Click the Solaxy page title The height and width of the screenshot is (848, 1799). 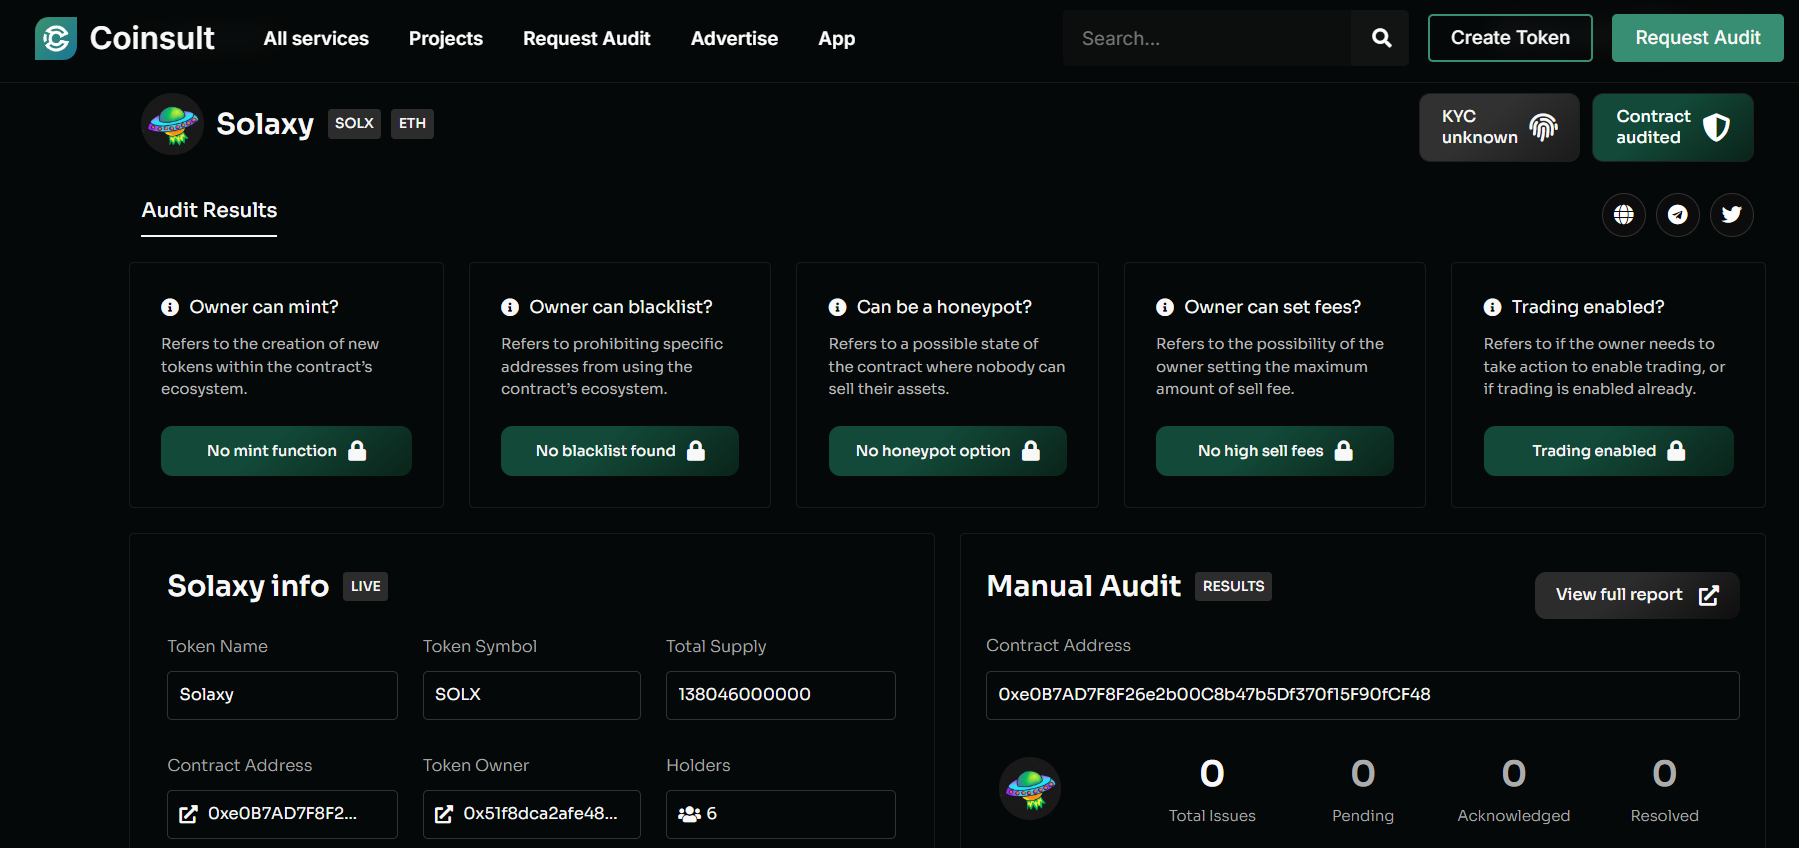click(x=265, y=124)
